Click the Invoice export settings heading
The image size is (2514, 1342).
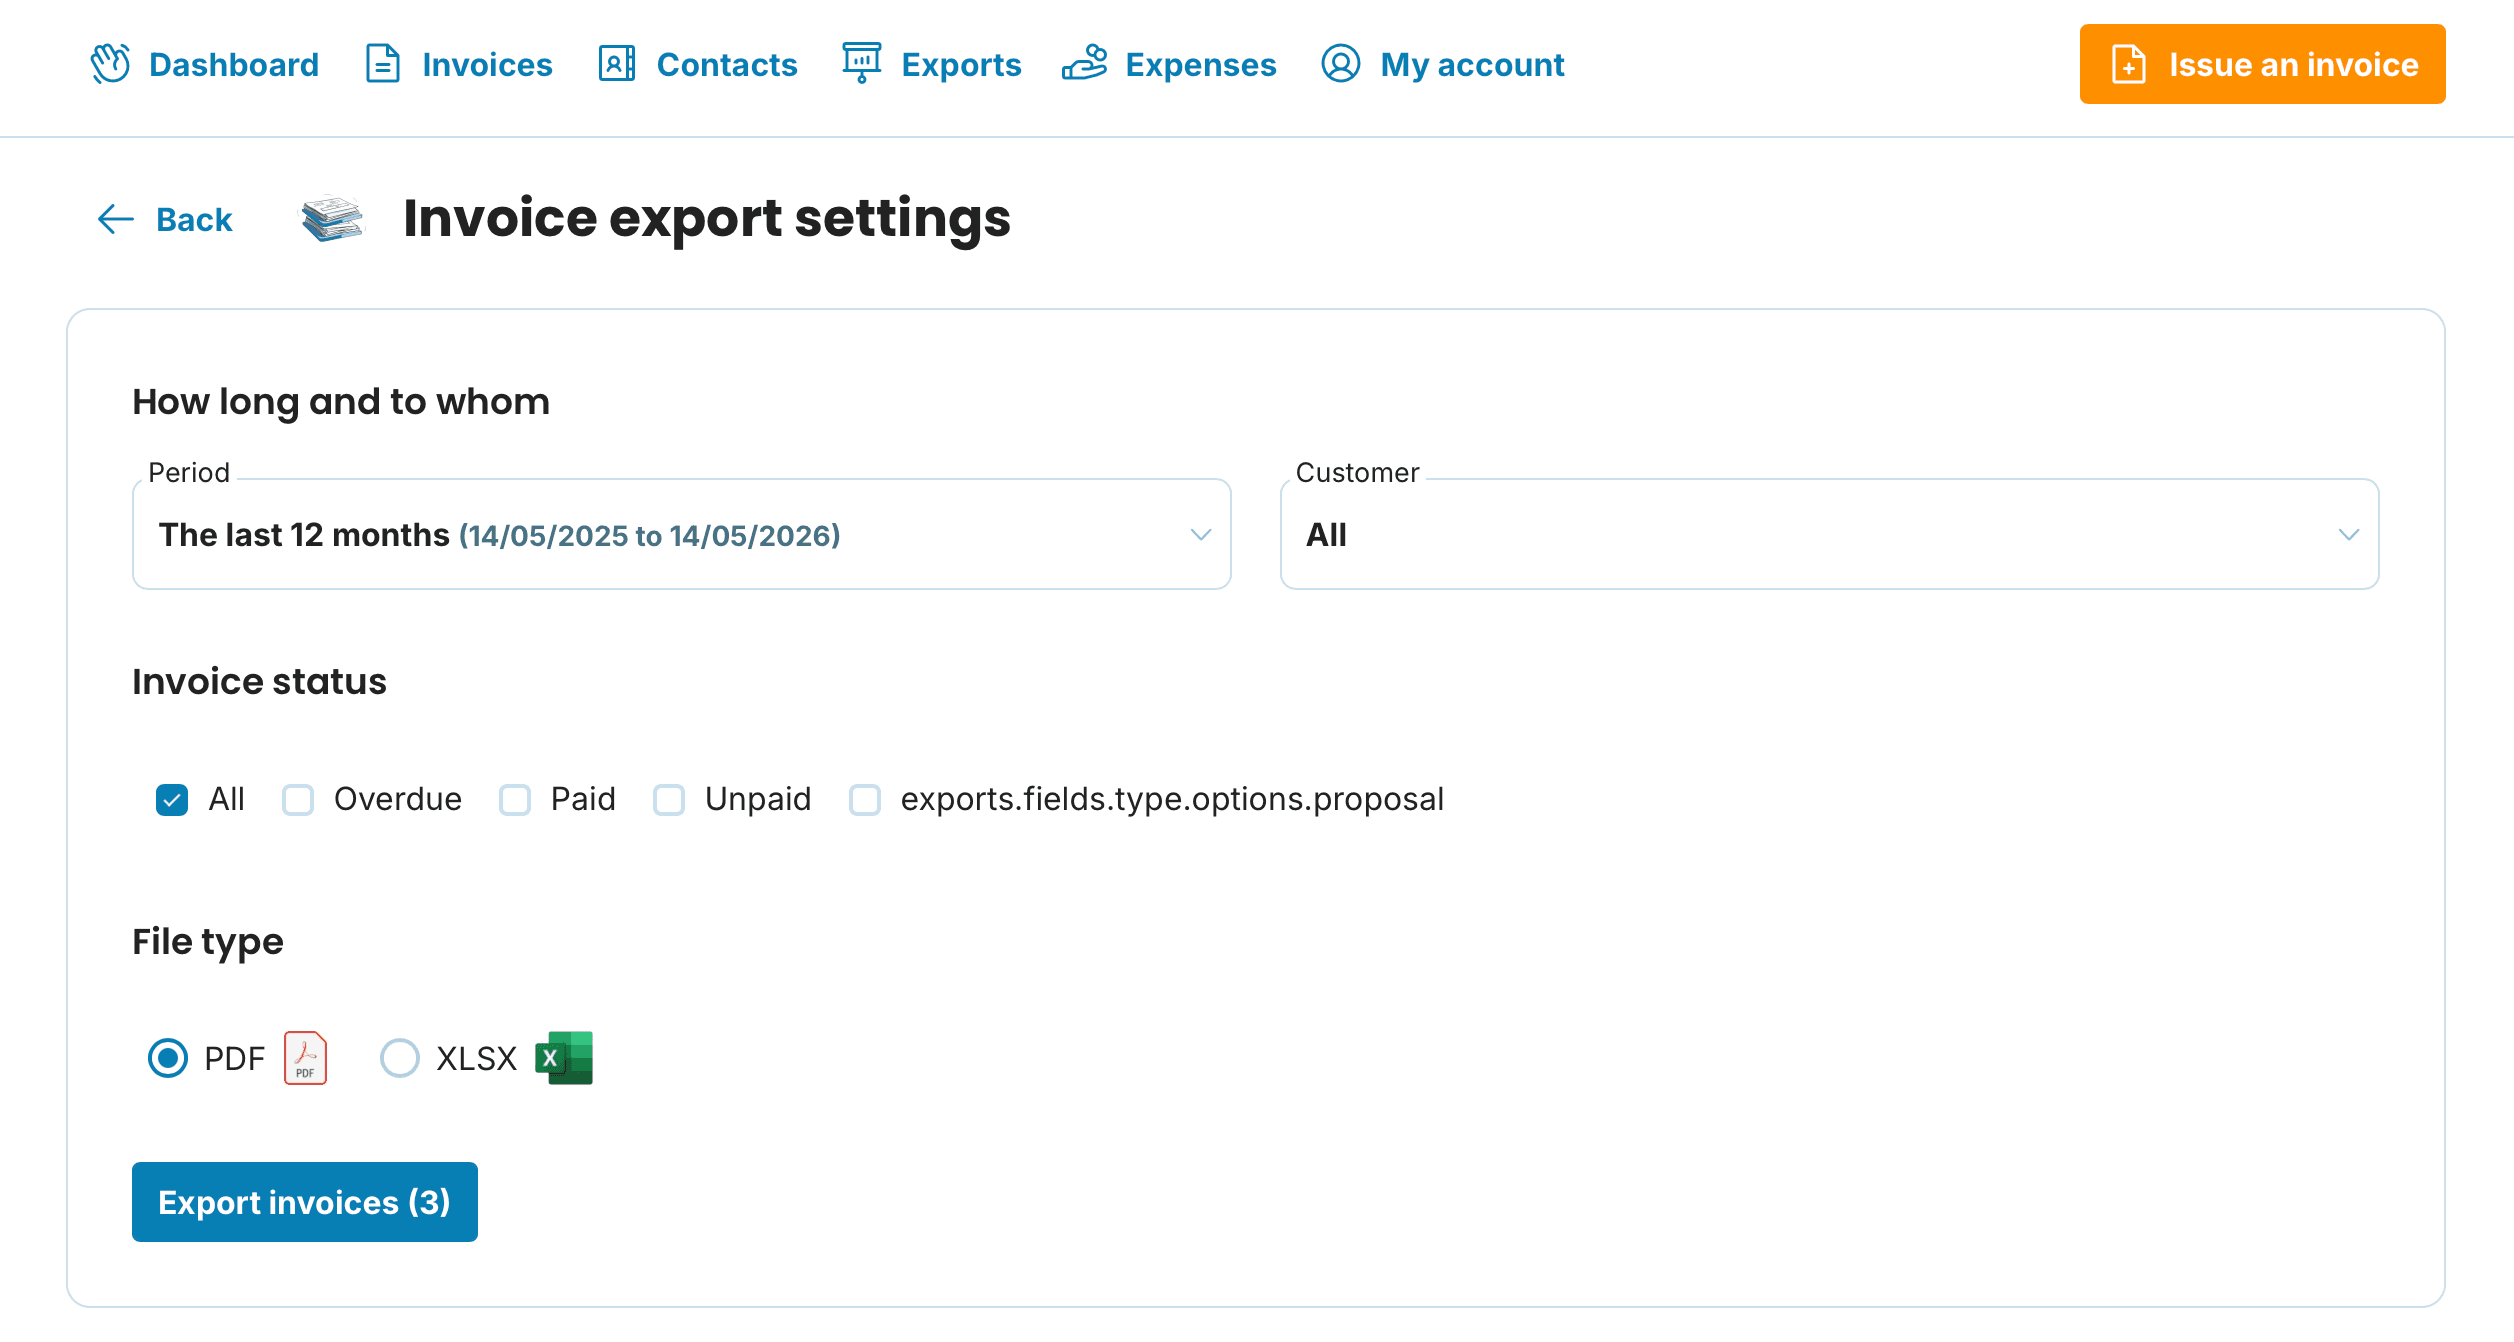click(707, 219)
